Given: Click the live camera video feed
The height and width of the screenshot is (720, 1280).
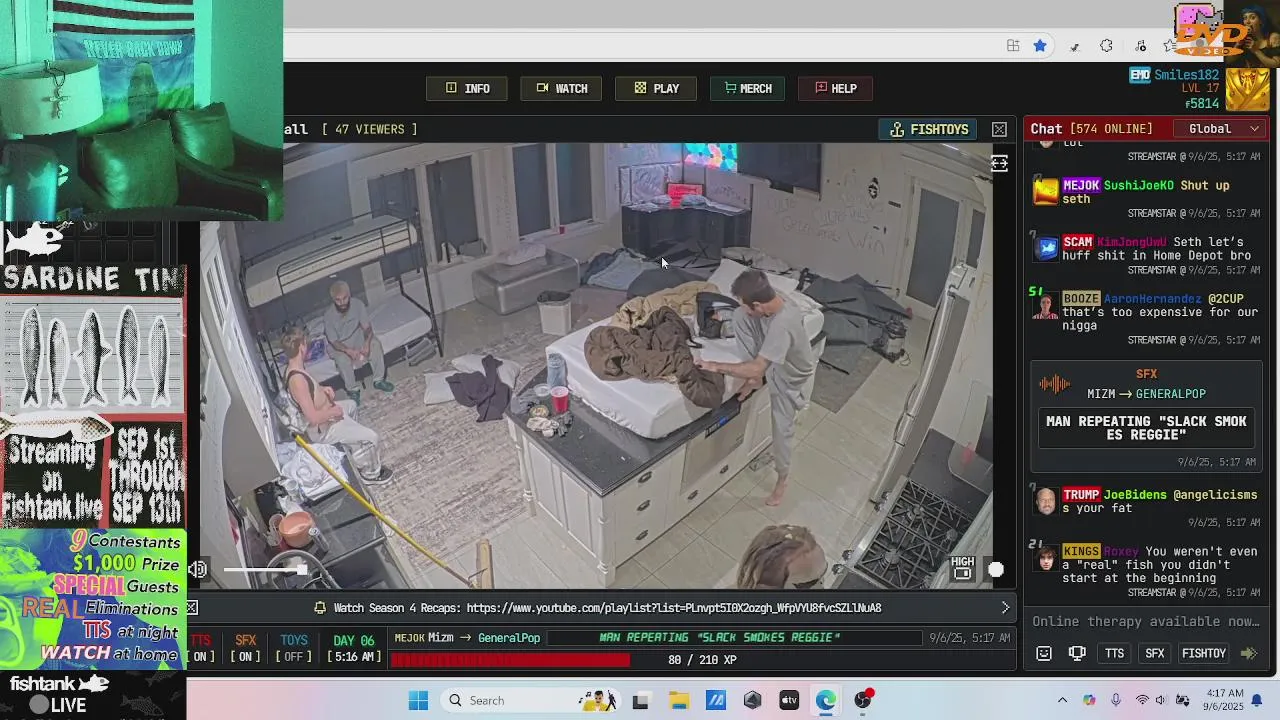Looking at the screenshot, I should [x=596, y=365].
